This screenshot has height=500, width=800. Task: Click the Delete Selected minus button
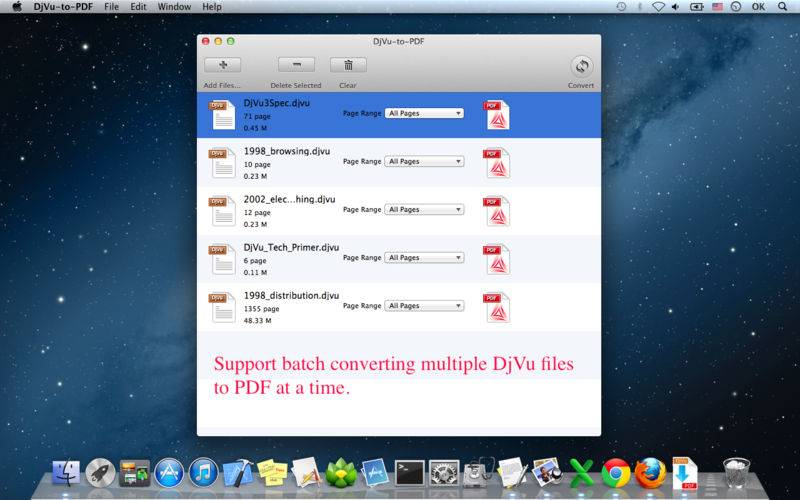pos(296,65)
